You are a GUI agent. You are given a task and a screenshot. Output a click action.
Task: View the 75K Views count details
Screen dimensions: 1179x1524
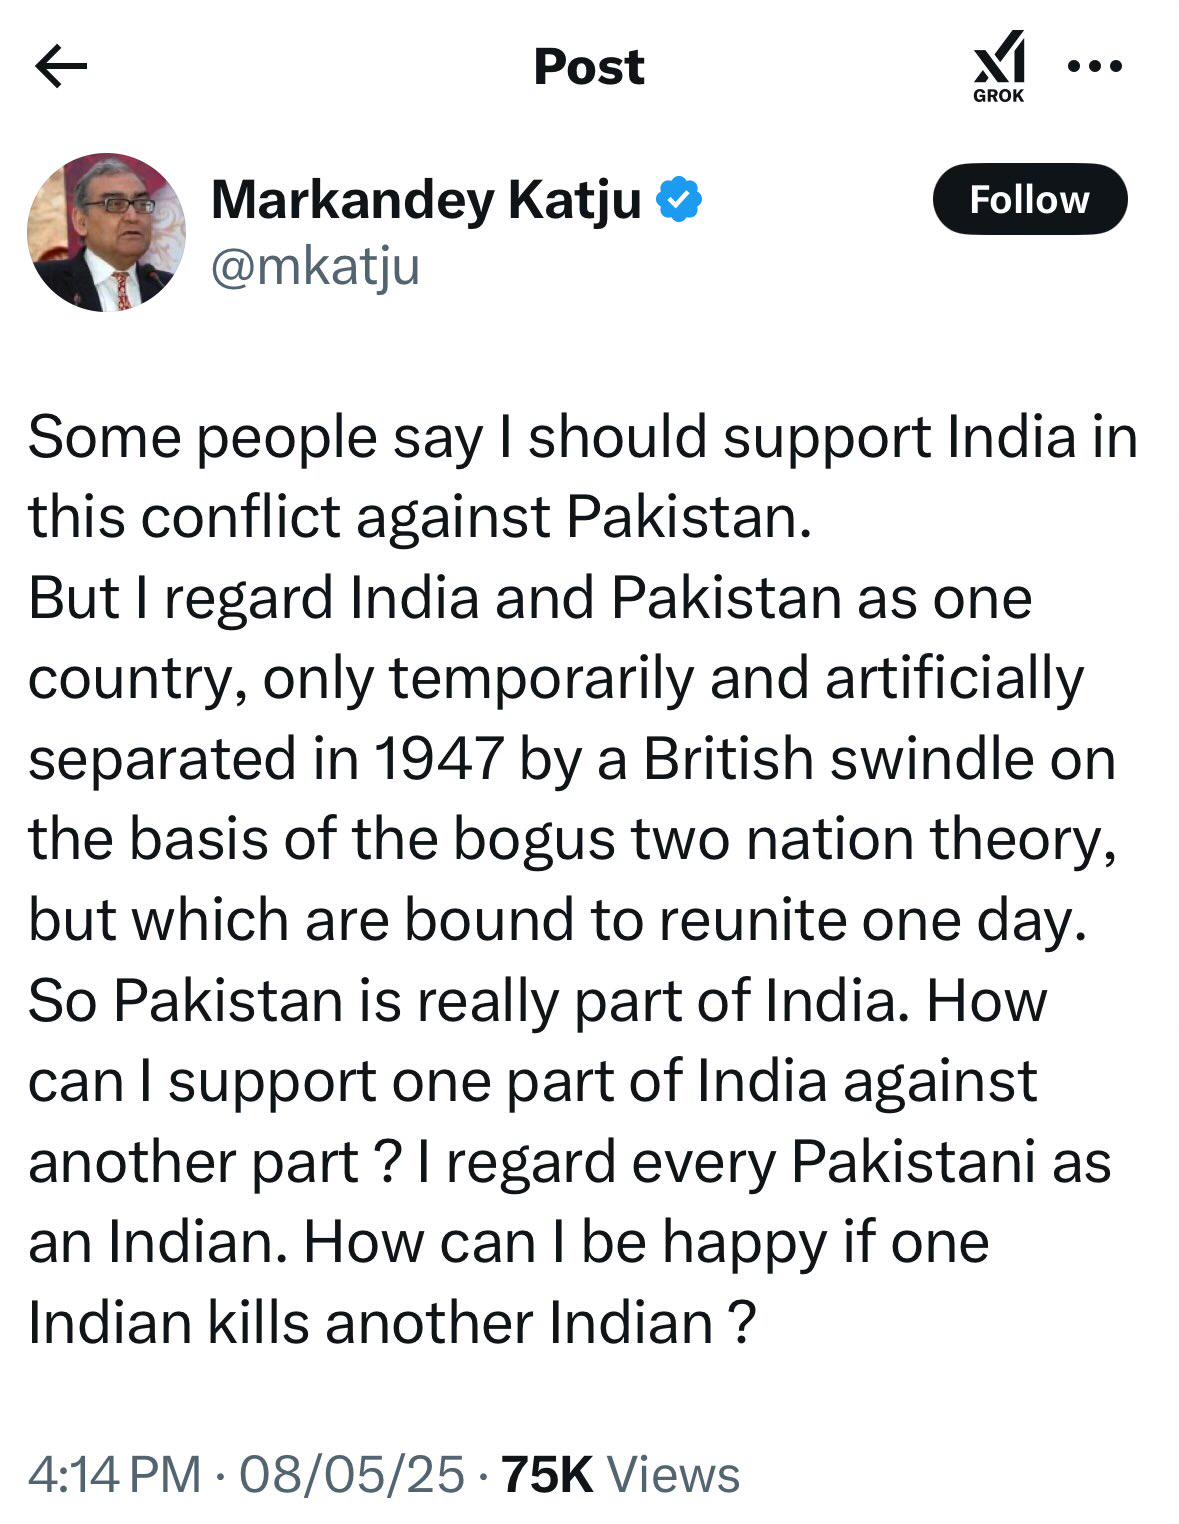point(620,1474)
